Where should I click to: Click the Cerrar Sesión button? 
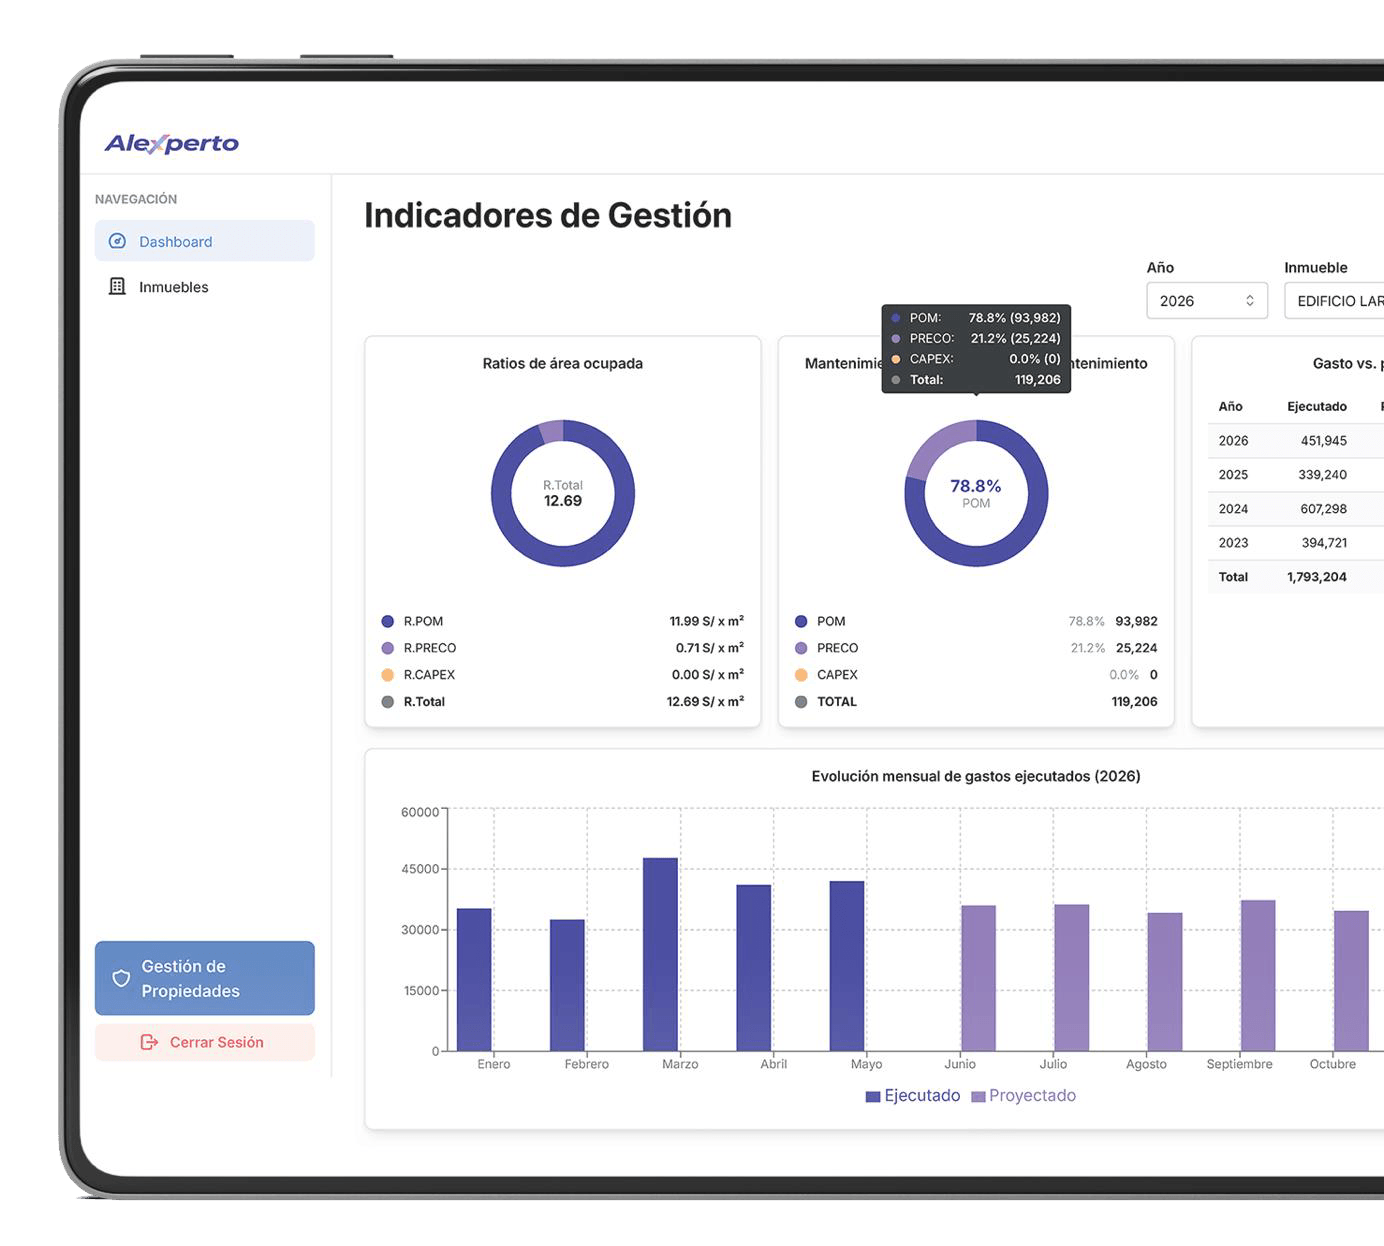click(204, 1042)
